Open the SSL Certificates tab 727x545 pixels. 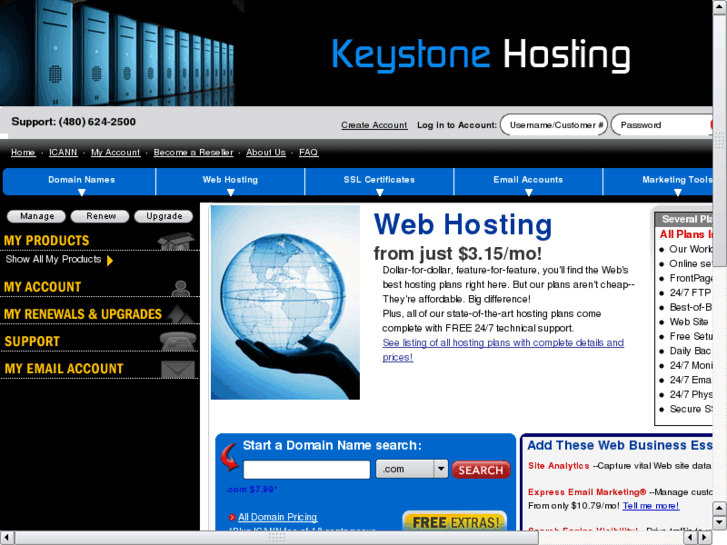tap(379, 181)
